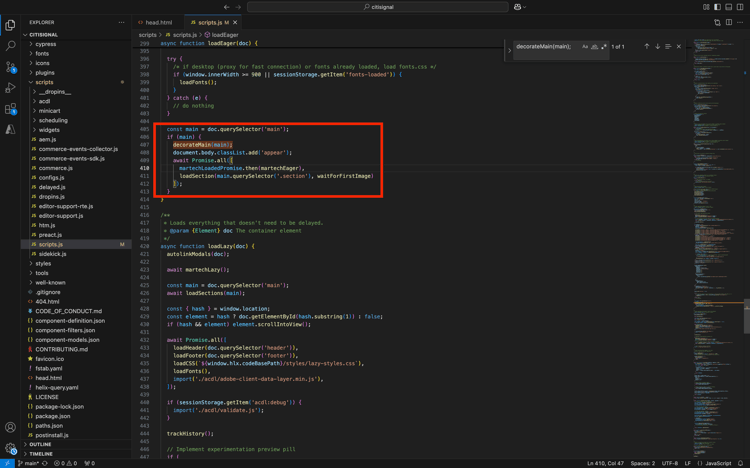This screenshot has height=468, width=750.
Task: Go to previous find match arrow
Action: coord(647,46)
